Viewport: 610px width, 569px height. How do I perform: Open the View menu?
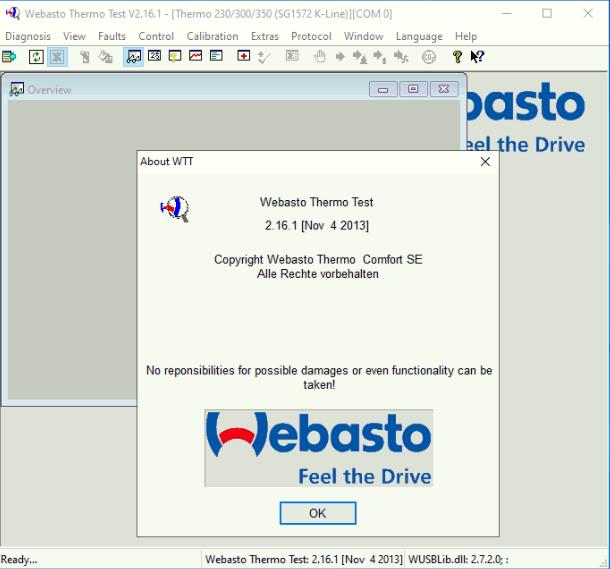74,36
